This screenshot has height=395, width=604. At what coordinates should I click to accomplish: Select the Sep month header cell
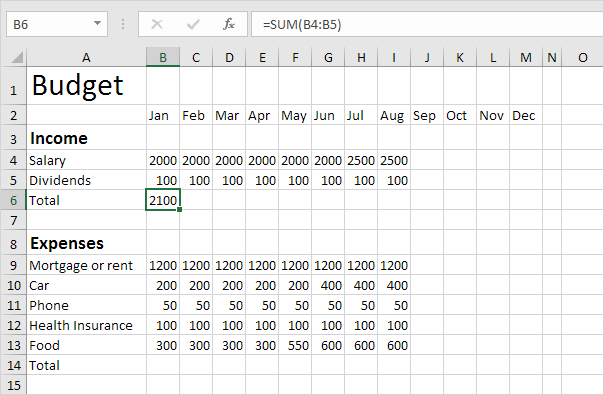click(x=427, y=115)
